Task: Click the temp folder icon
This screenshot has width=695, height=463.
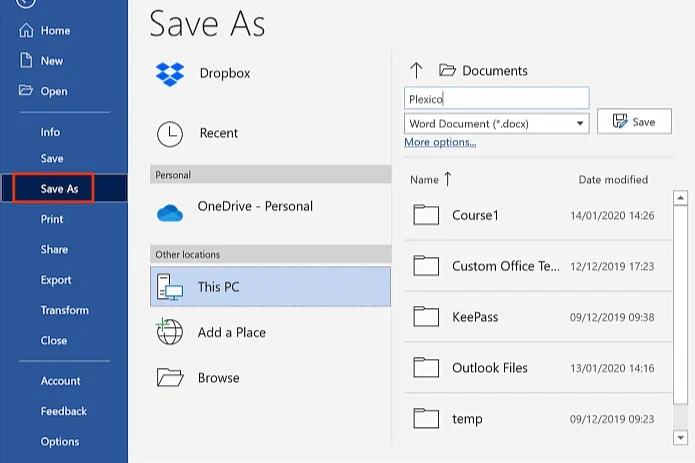Action: tap(426, 418)
